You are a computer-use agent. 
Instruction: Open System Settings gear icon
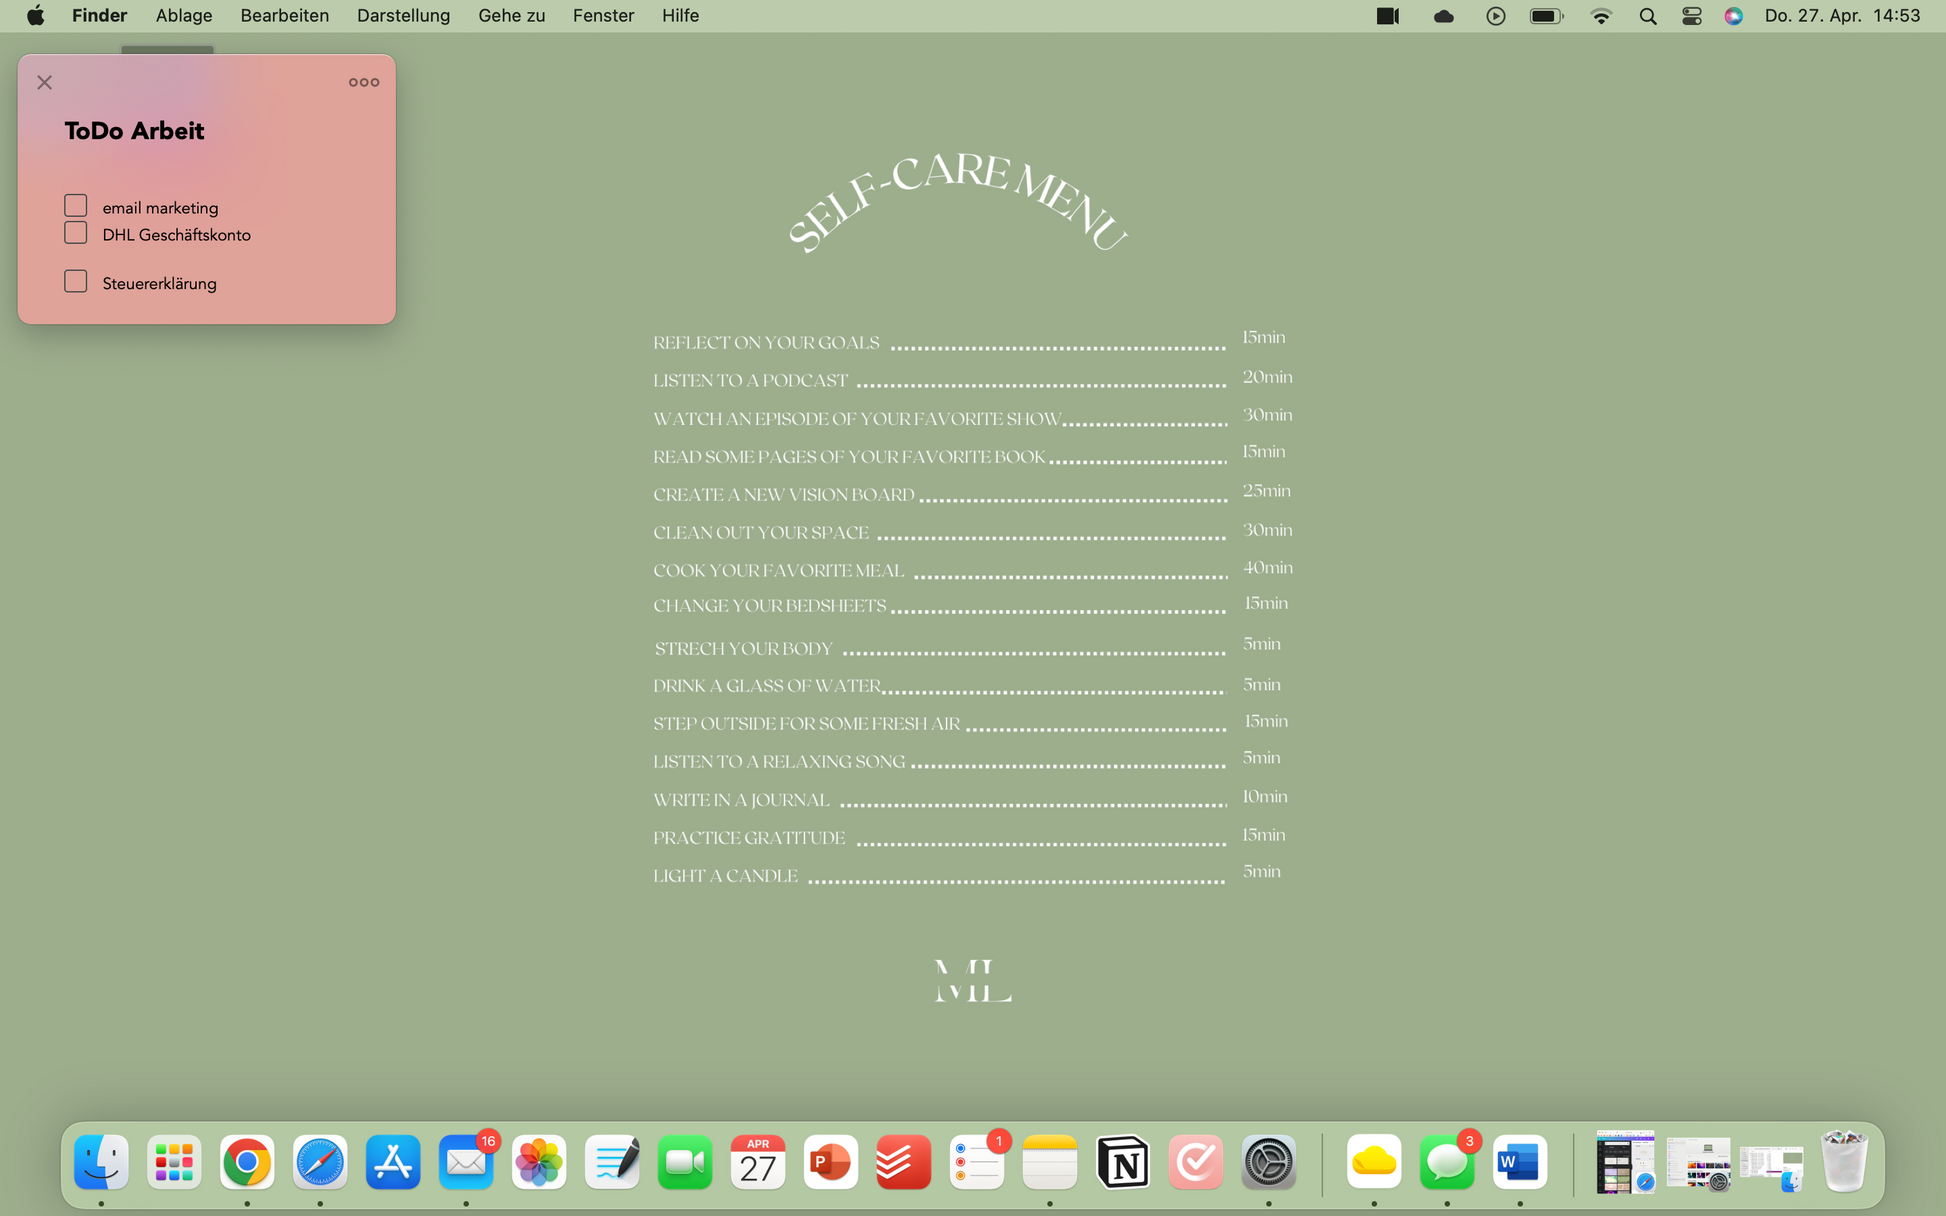[1268, 1162]
